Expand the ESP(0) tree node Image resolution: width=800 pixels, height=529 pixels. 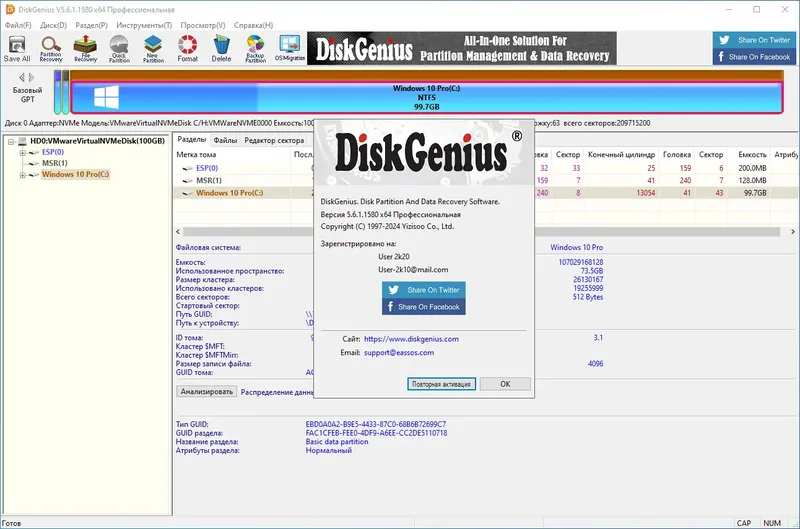[22, 153]
